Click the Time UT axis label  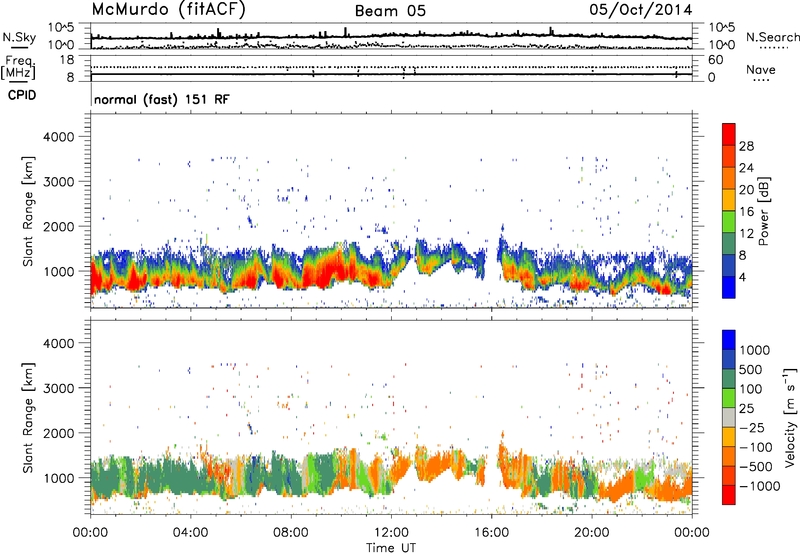click(391, 548)
